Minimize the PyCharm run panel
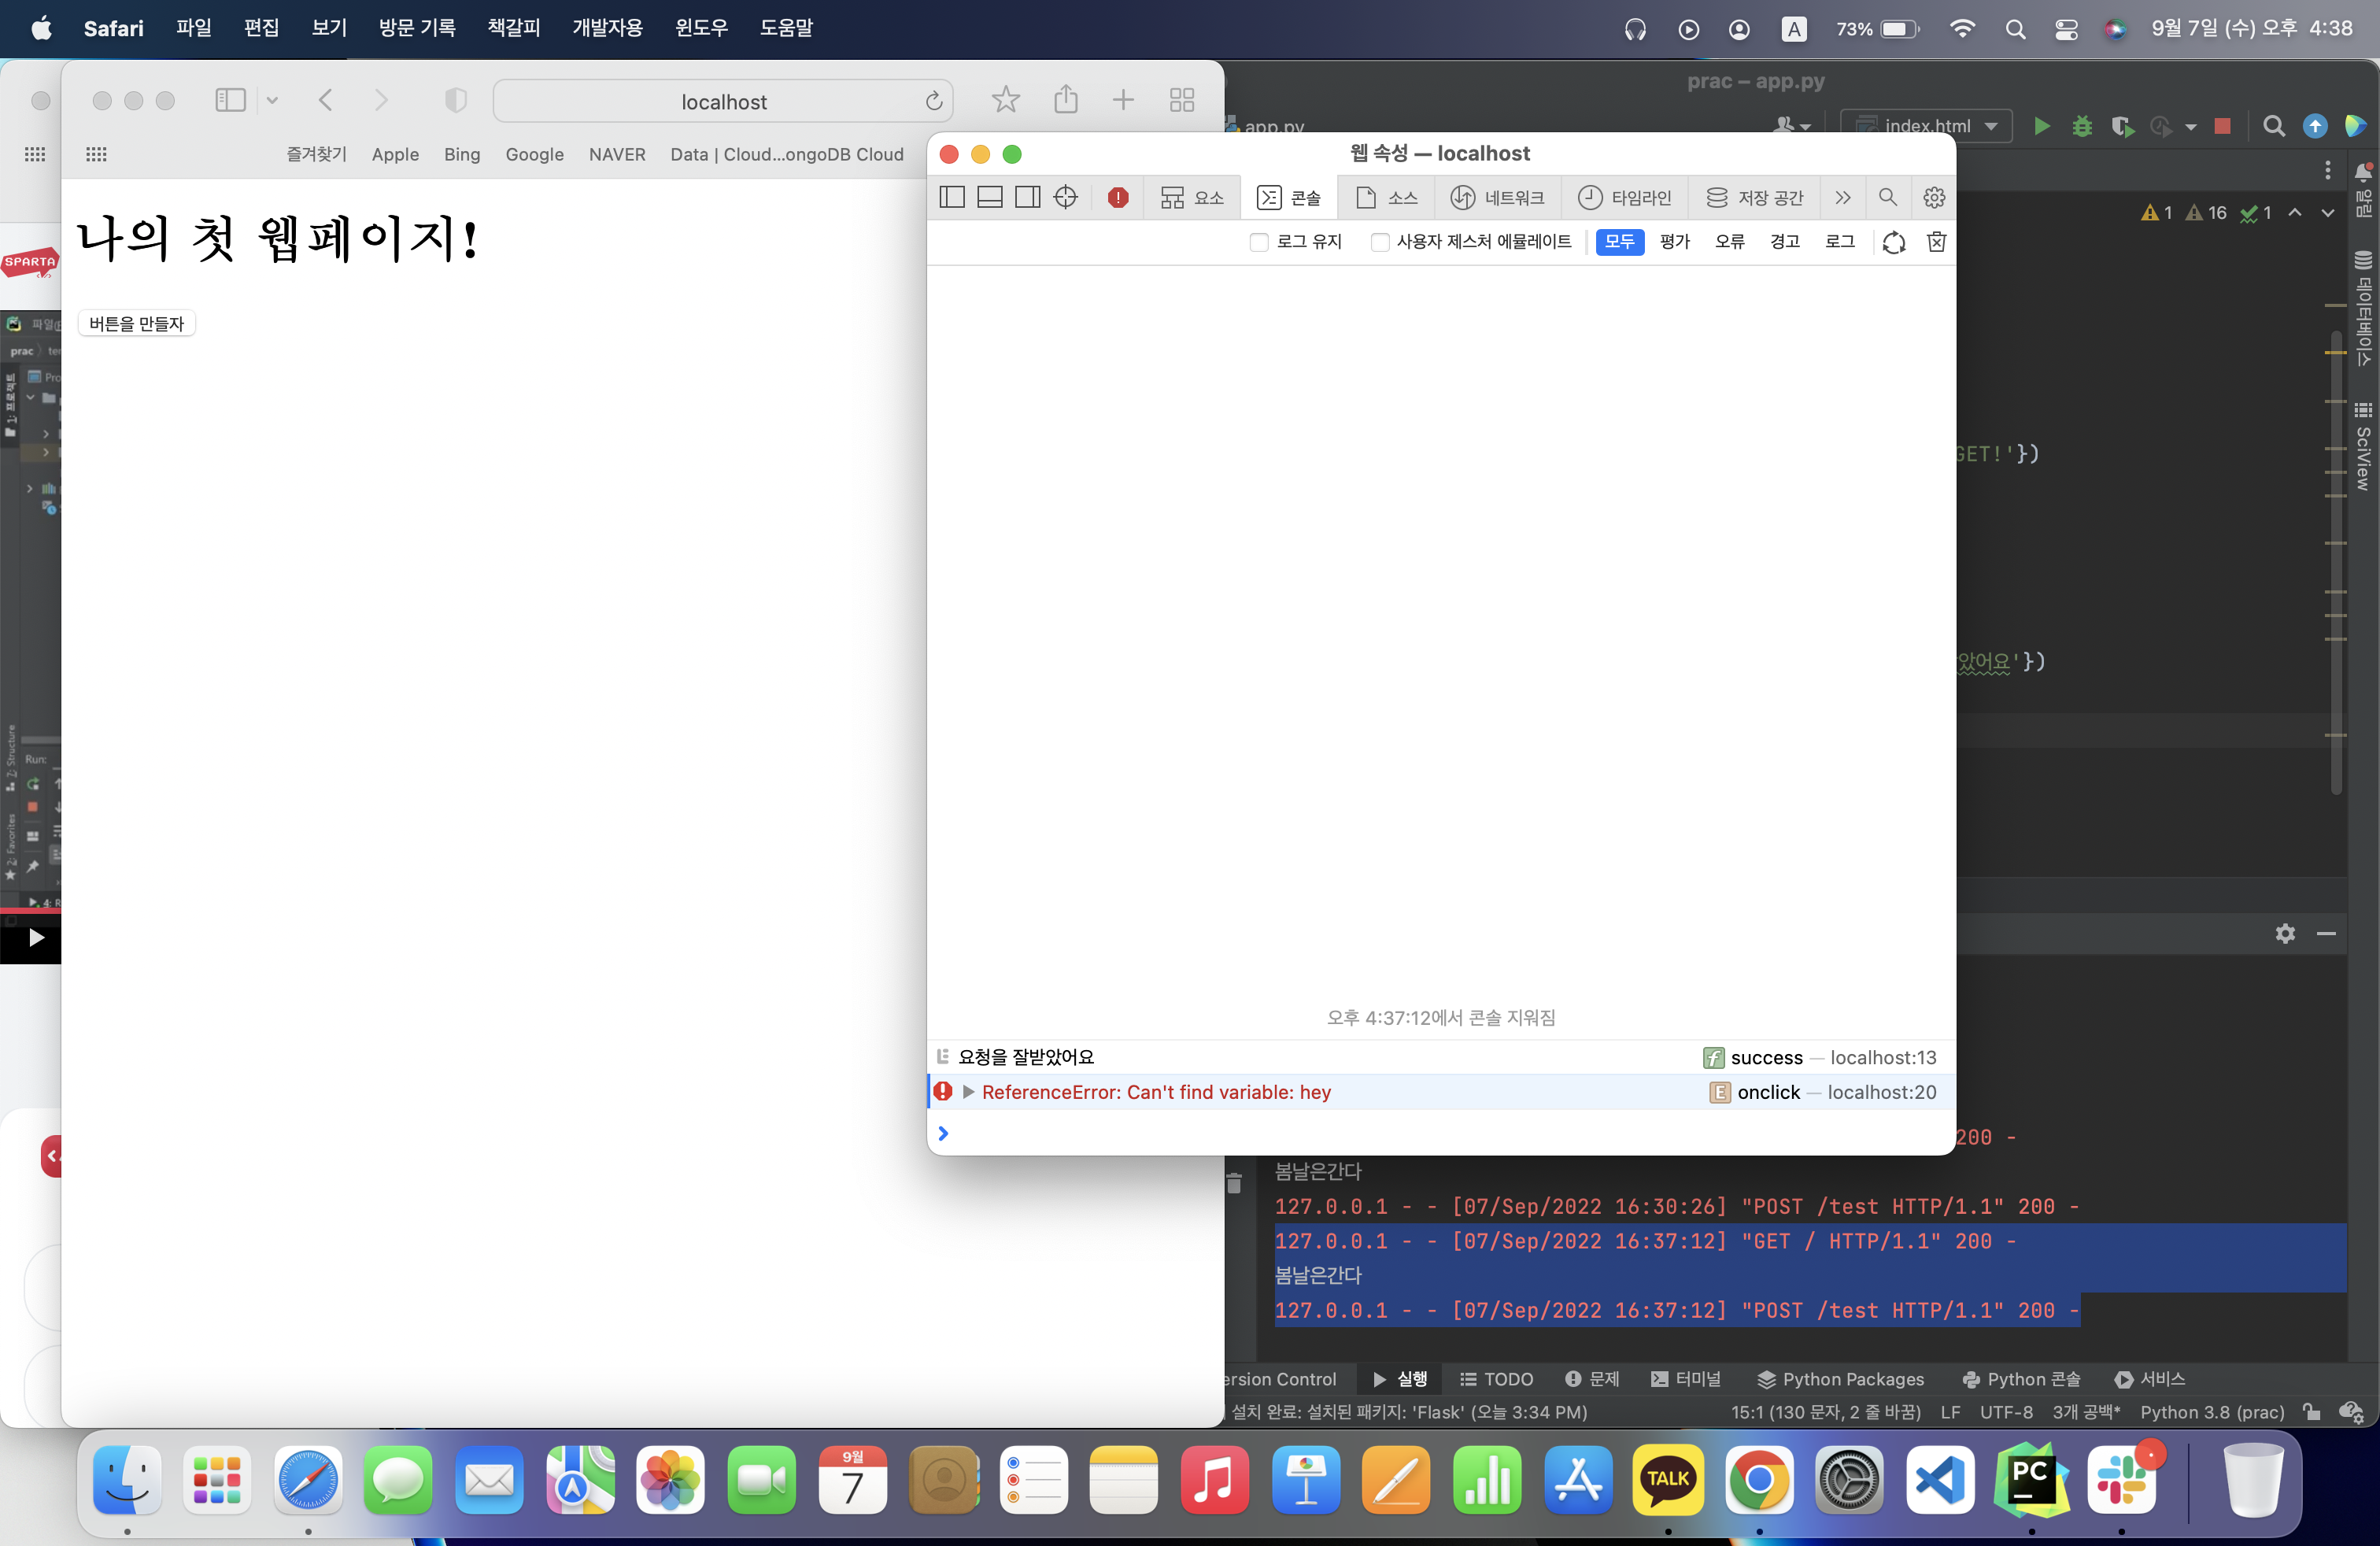The width and height of the screenshot is (2380, 1546). pos(2326,933)
